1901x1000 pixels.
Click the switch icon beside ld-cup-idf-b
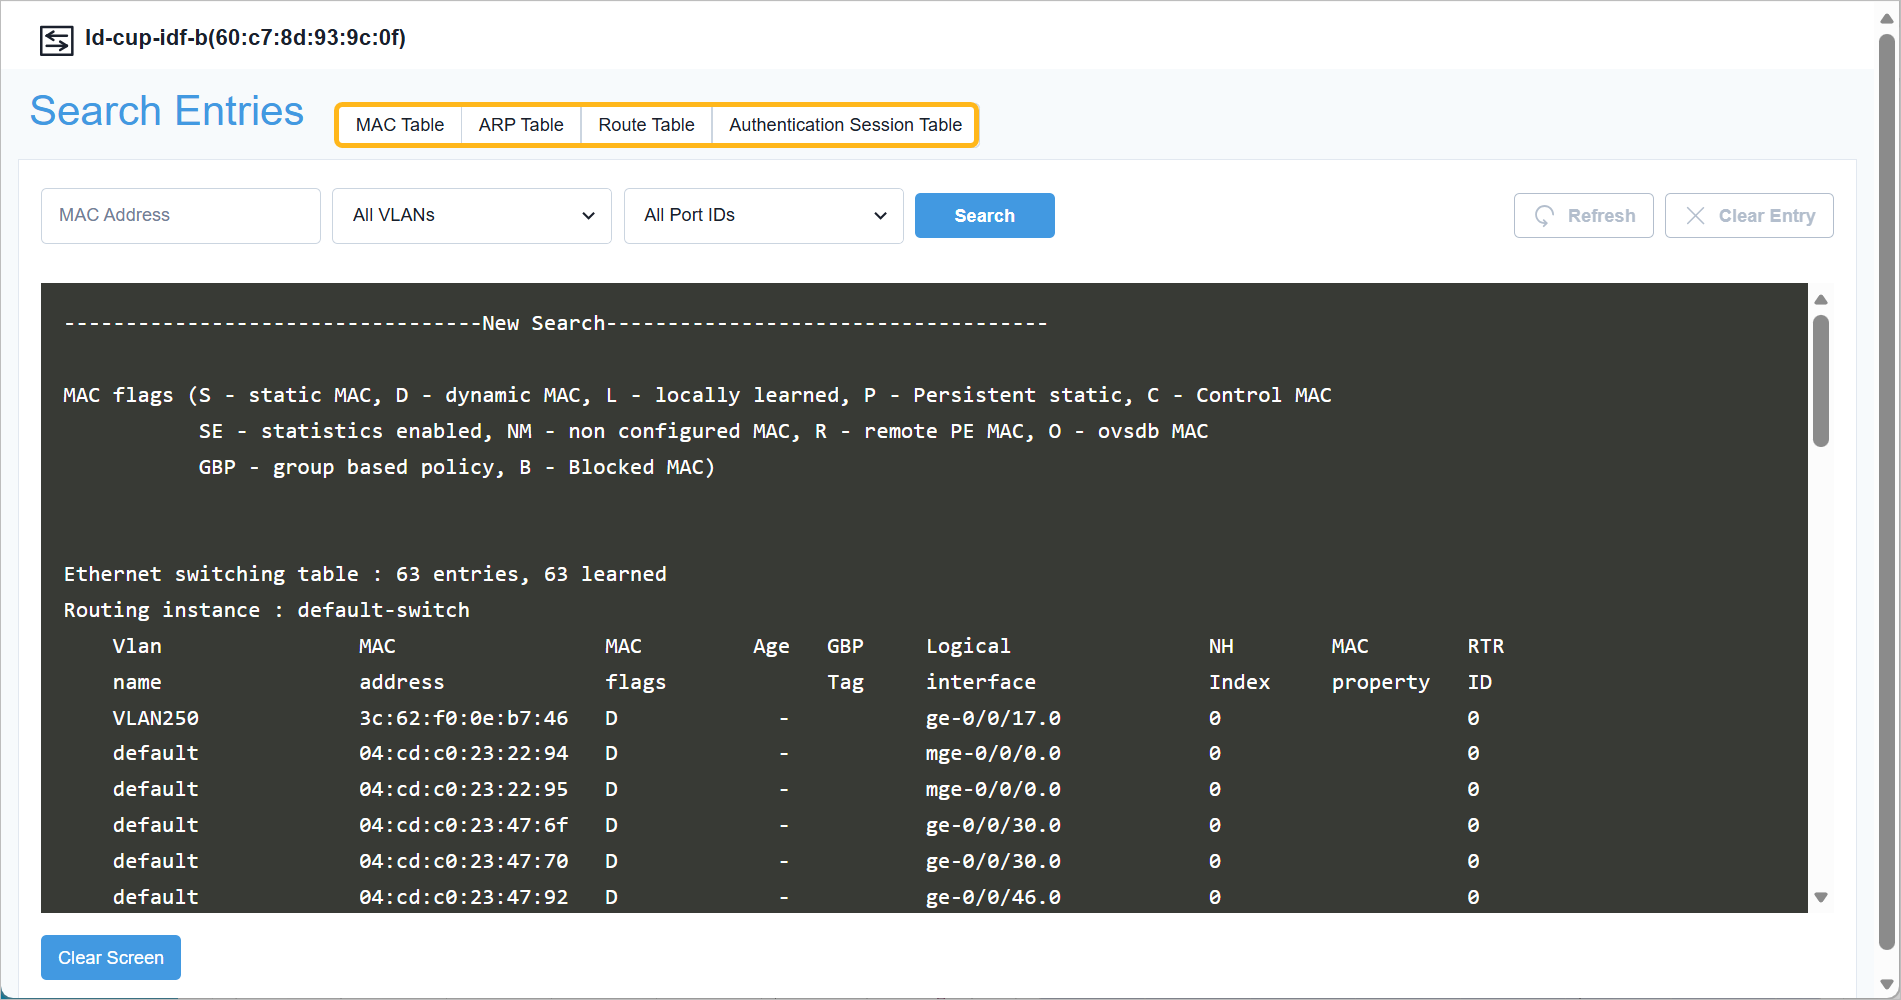[x=57, y=39]
